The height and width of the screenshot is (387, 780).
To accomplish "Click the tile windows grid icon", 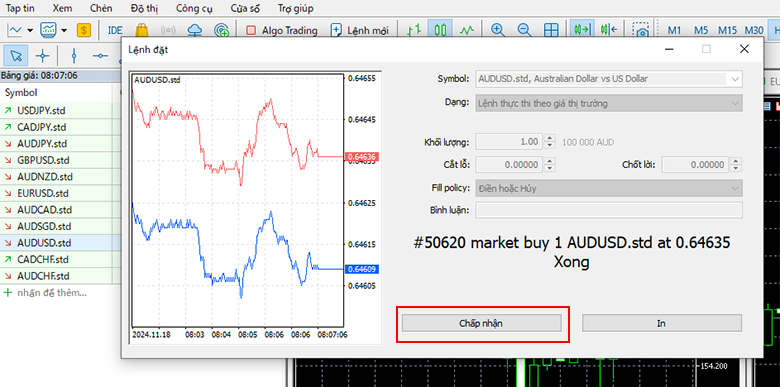I will [551, 30].
